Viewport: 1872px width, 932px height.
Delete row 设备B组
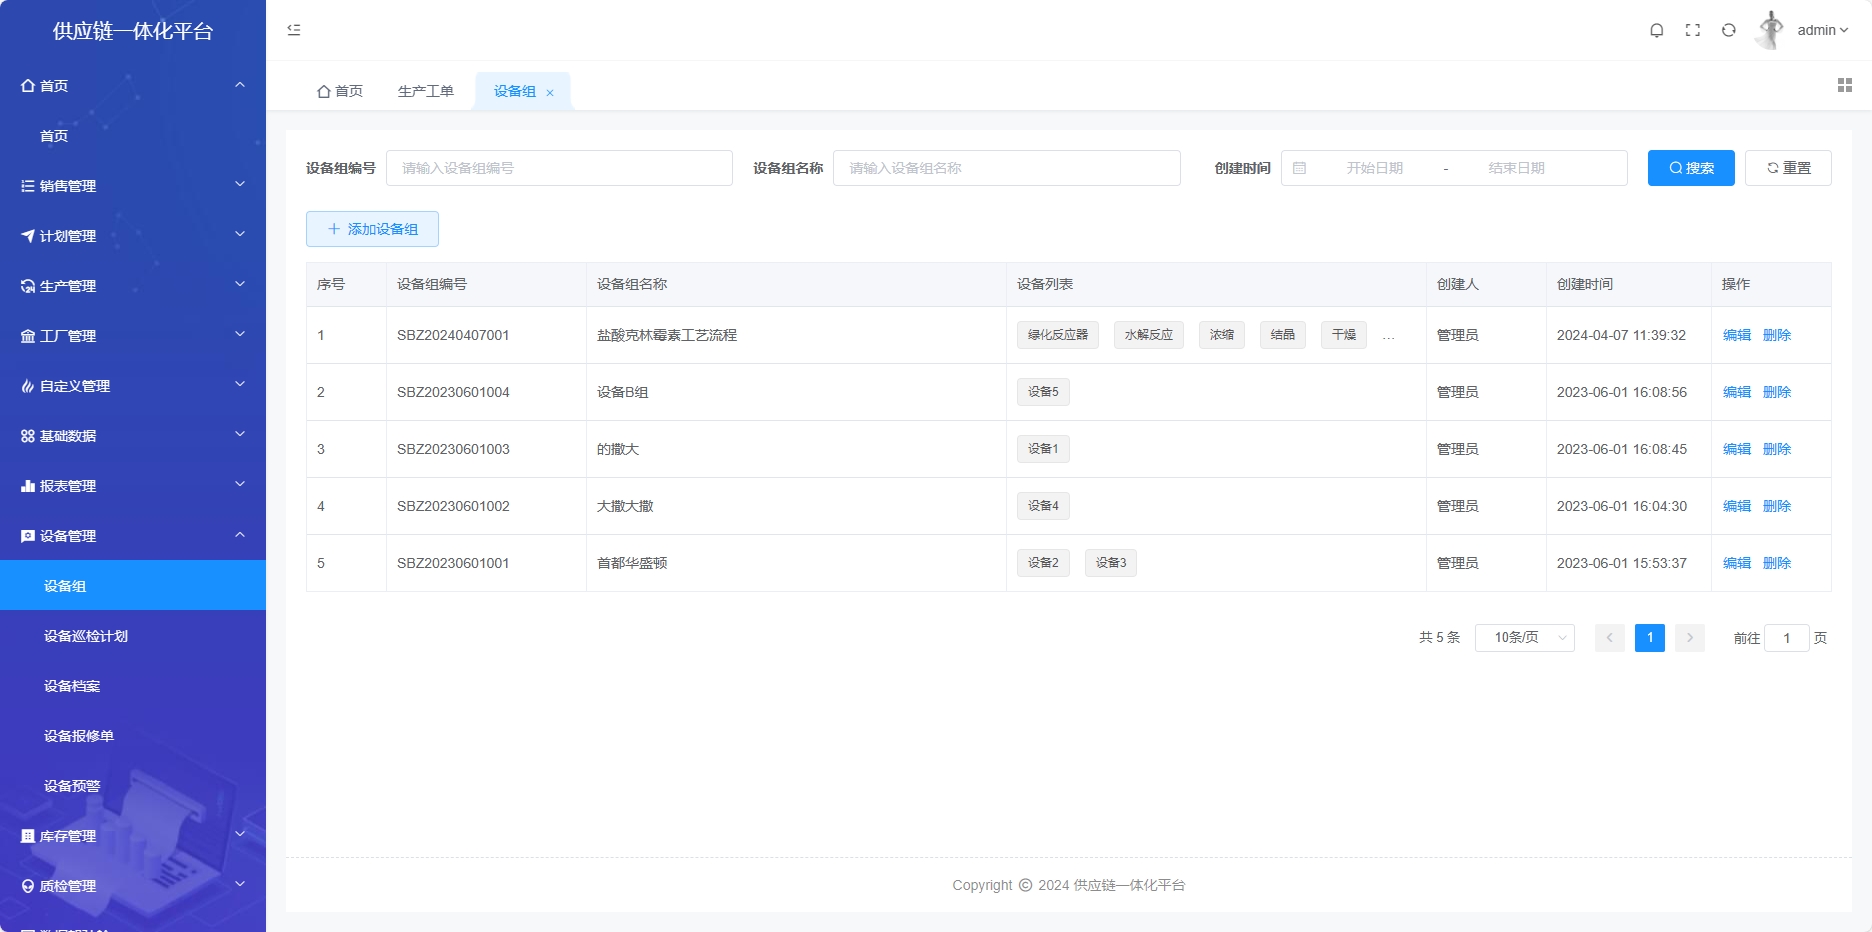(1777, 392)
